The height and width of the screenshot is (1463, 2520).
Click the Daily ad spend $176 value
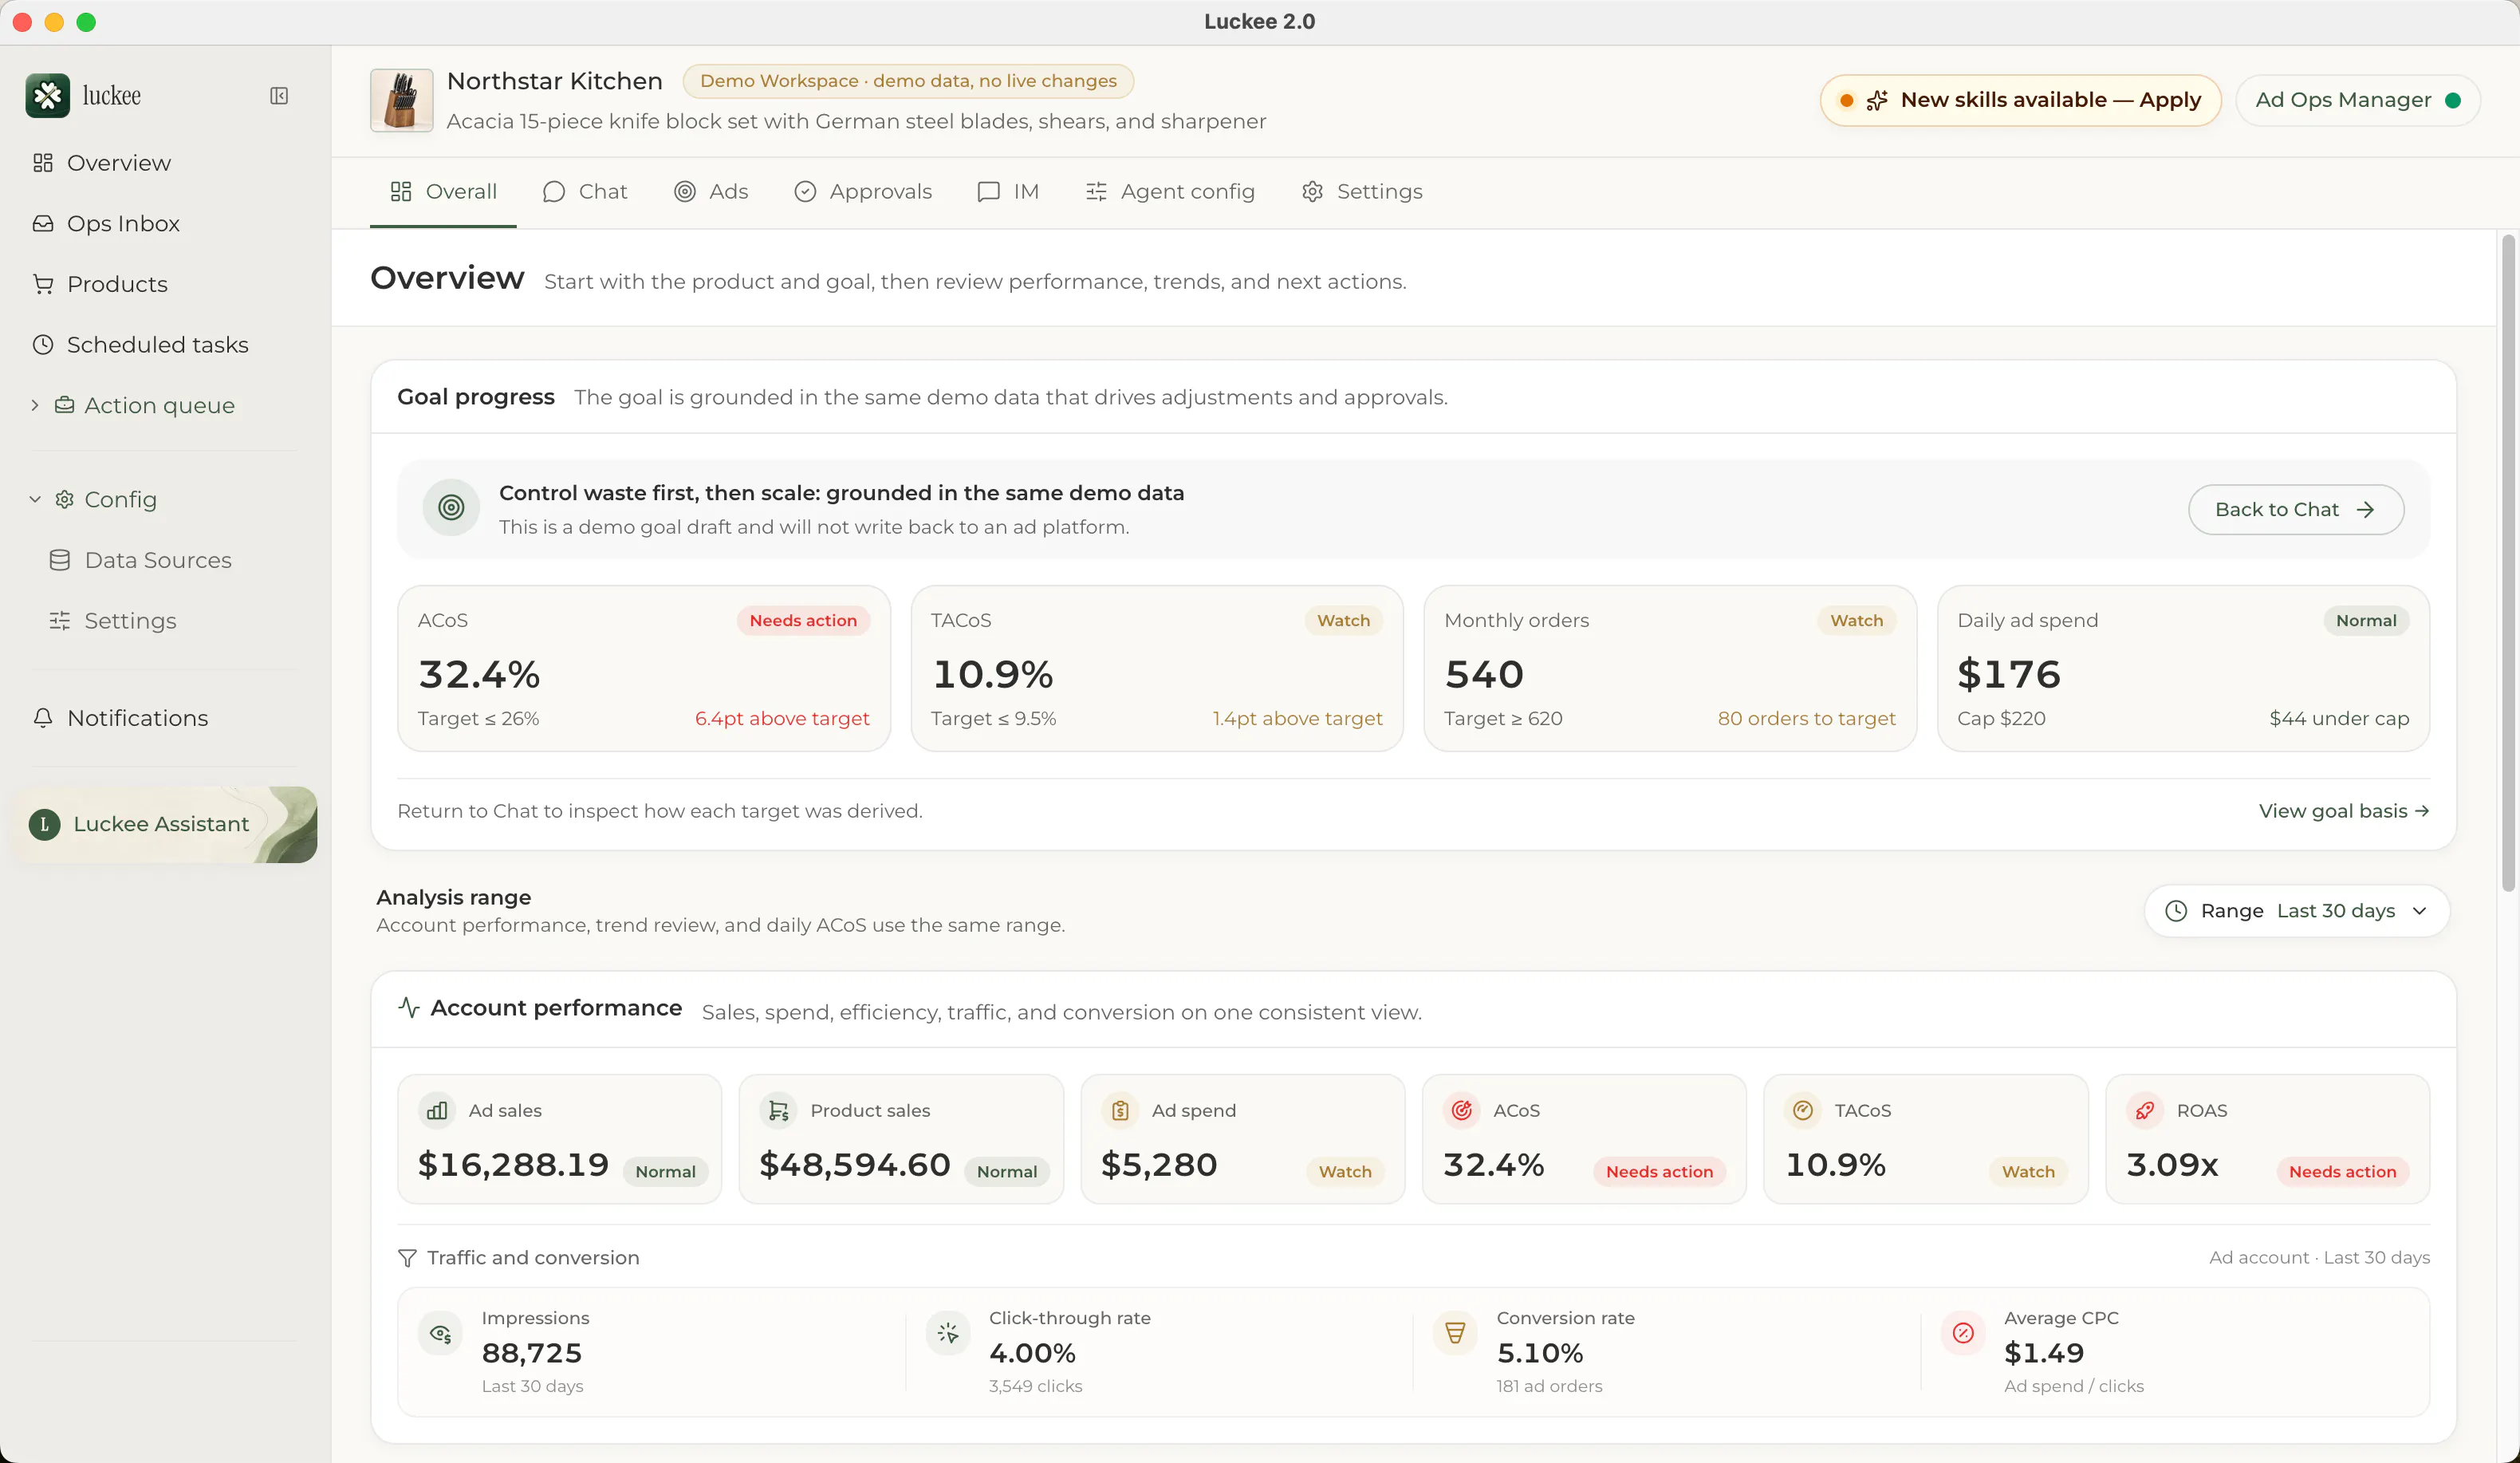click(2009, 675)
